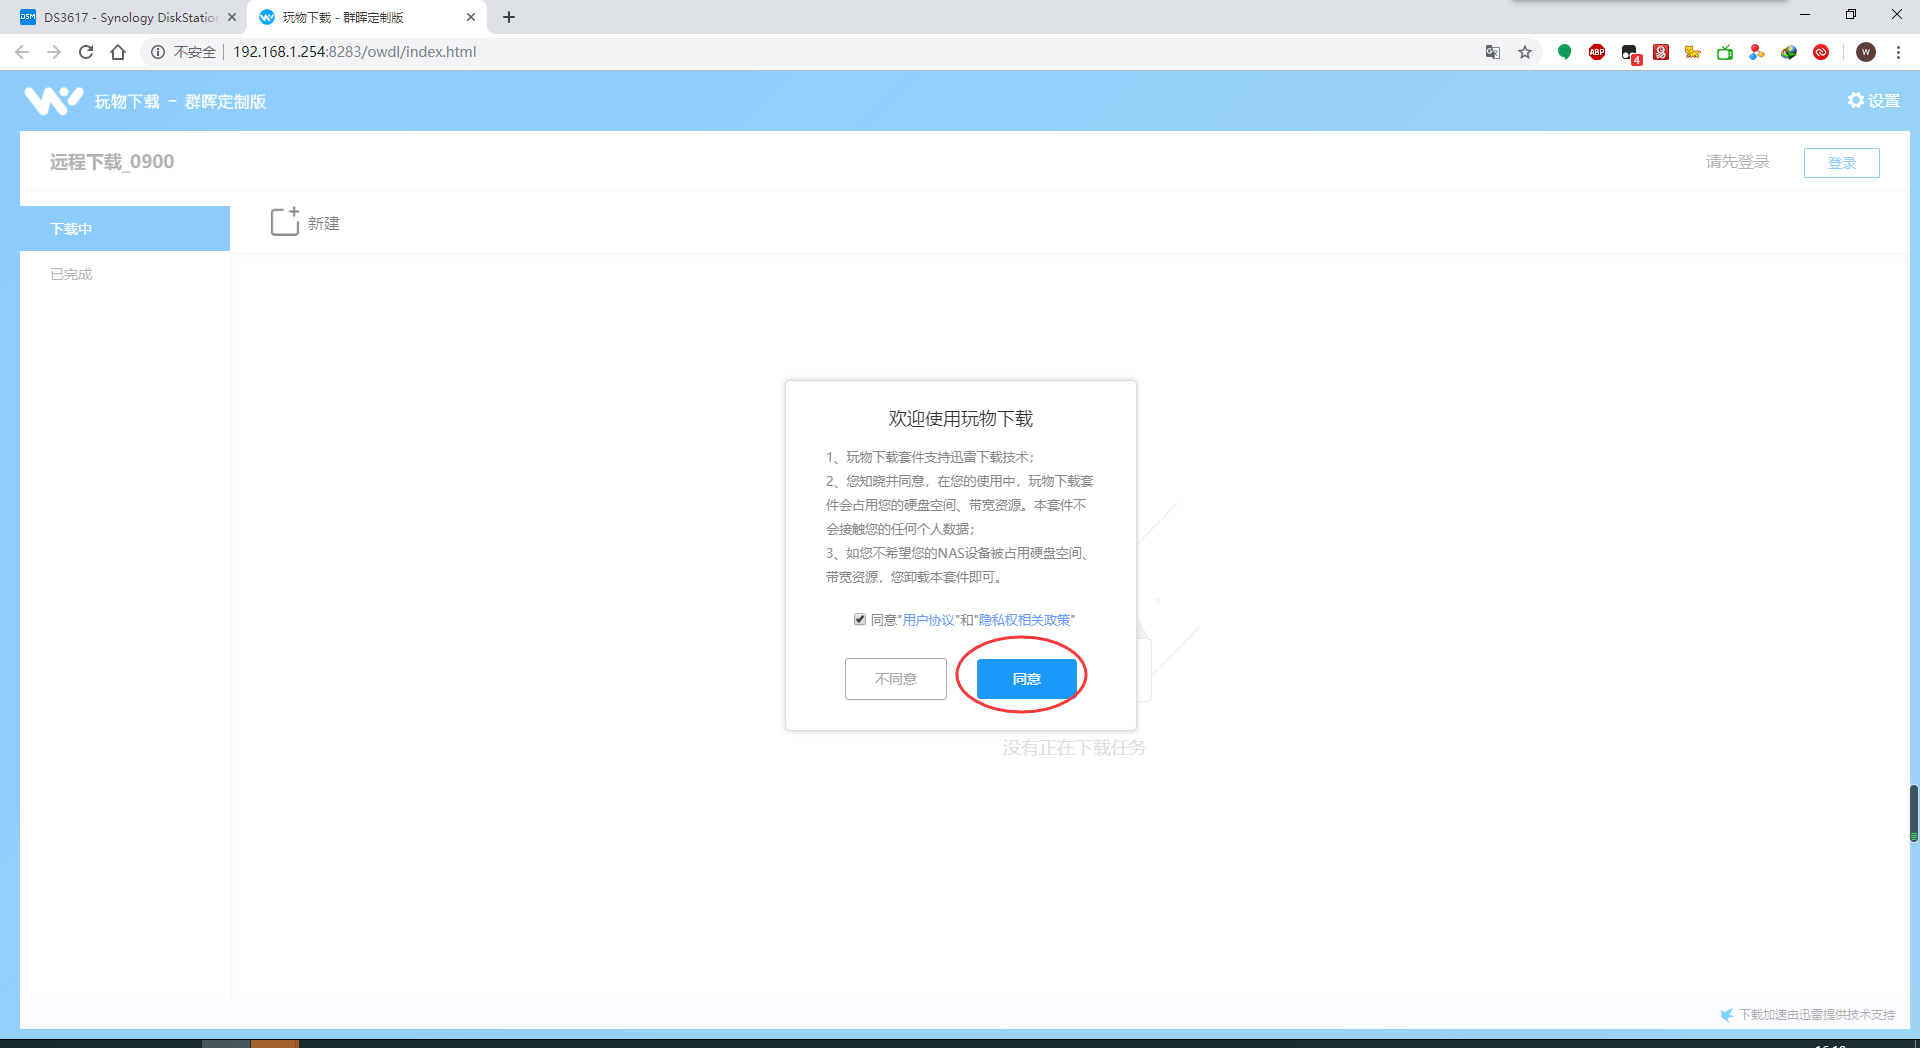Click the translate page icon

(x=1493, y=52)
